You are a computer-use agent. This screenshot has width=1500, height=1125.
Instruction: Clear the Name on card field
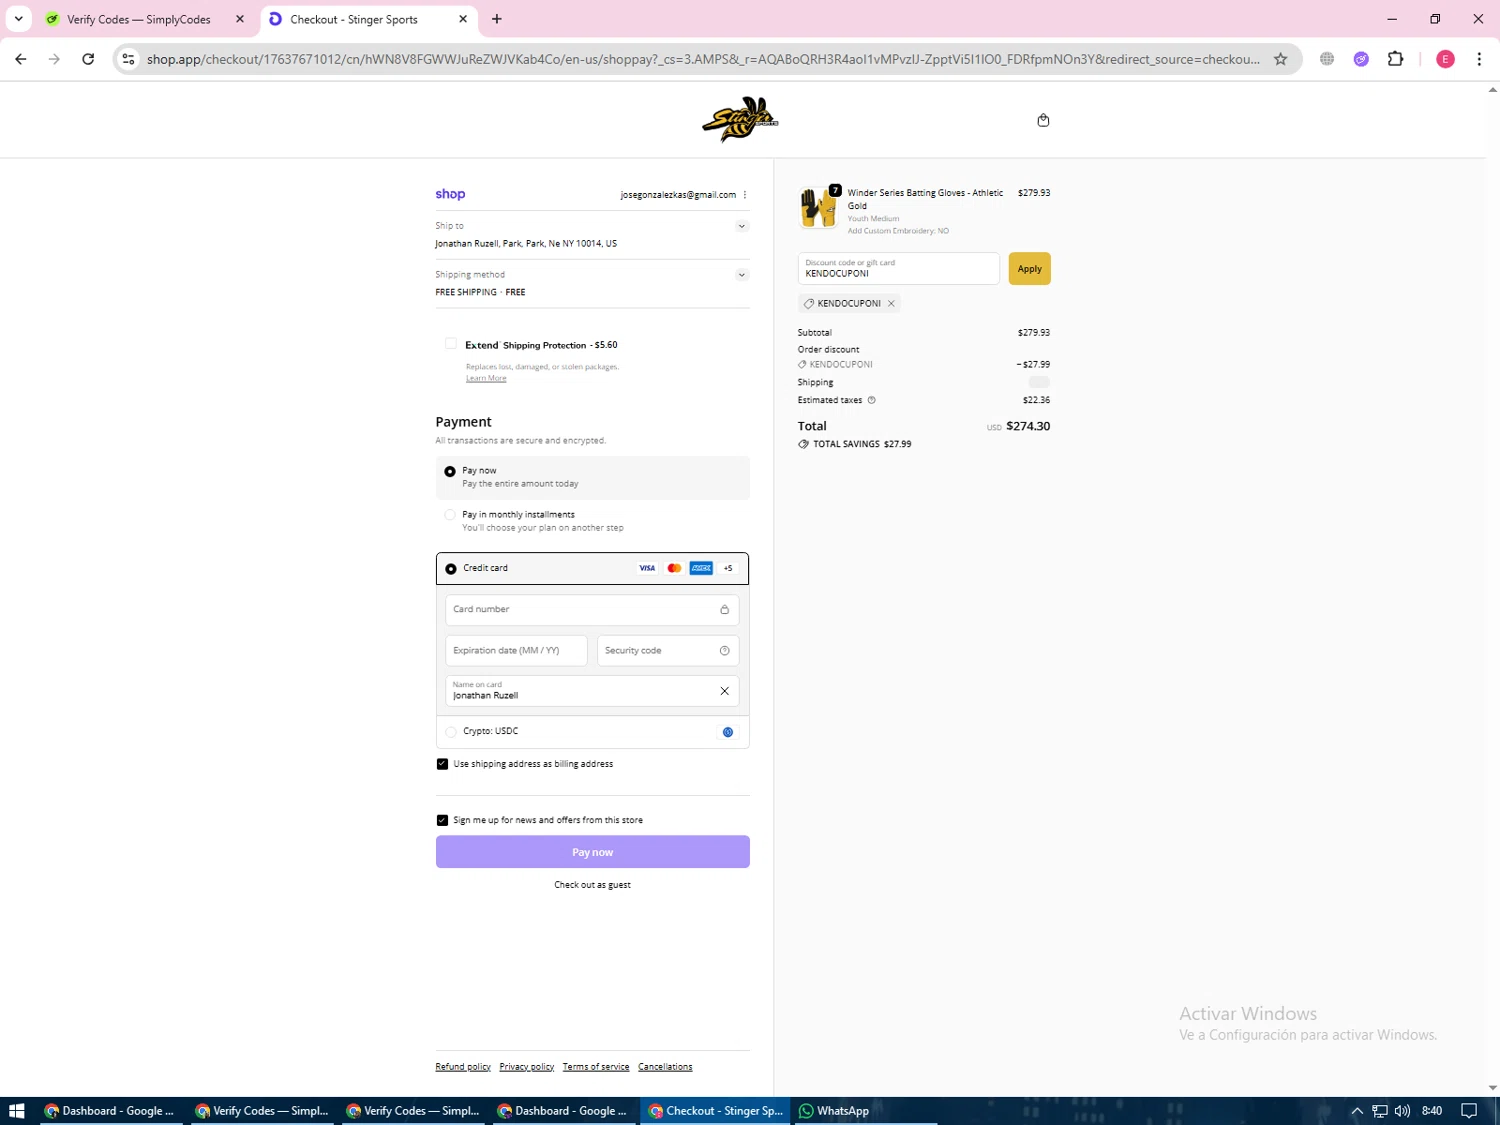[x=725, y=691]
